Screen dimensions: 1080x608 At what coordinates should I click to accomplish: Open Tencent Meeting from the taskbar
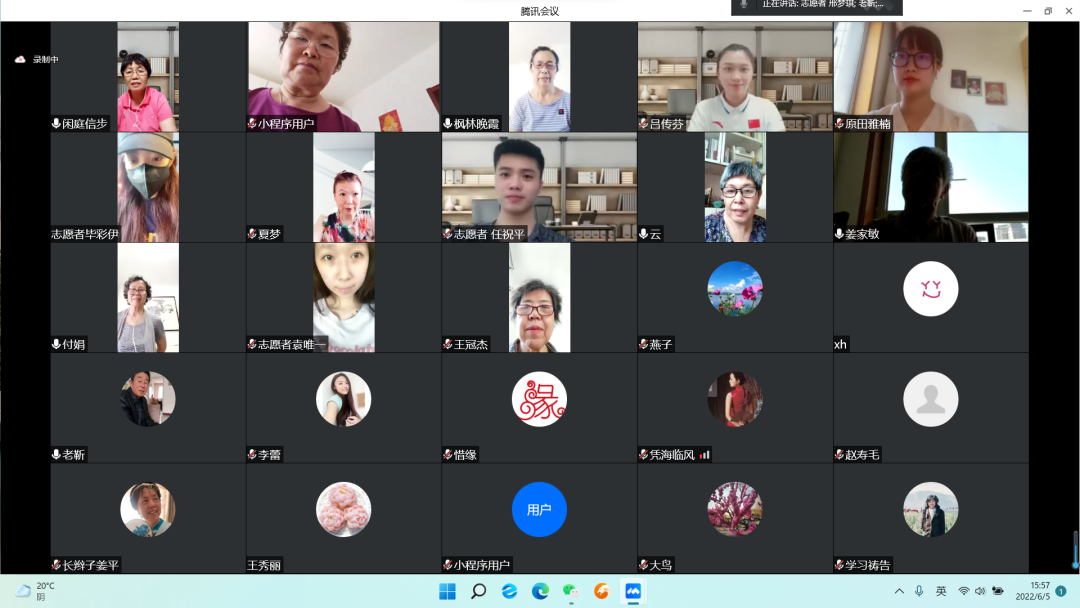click(x=632, y=592)
